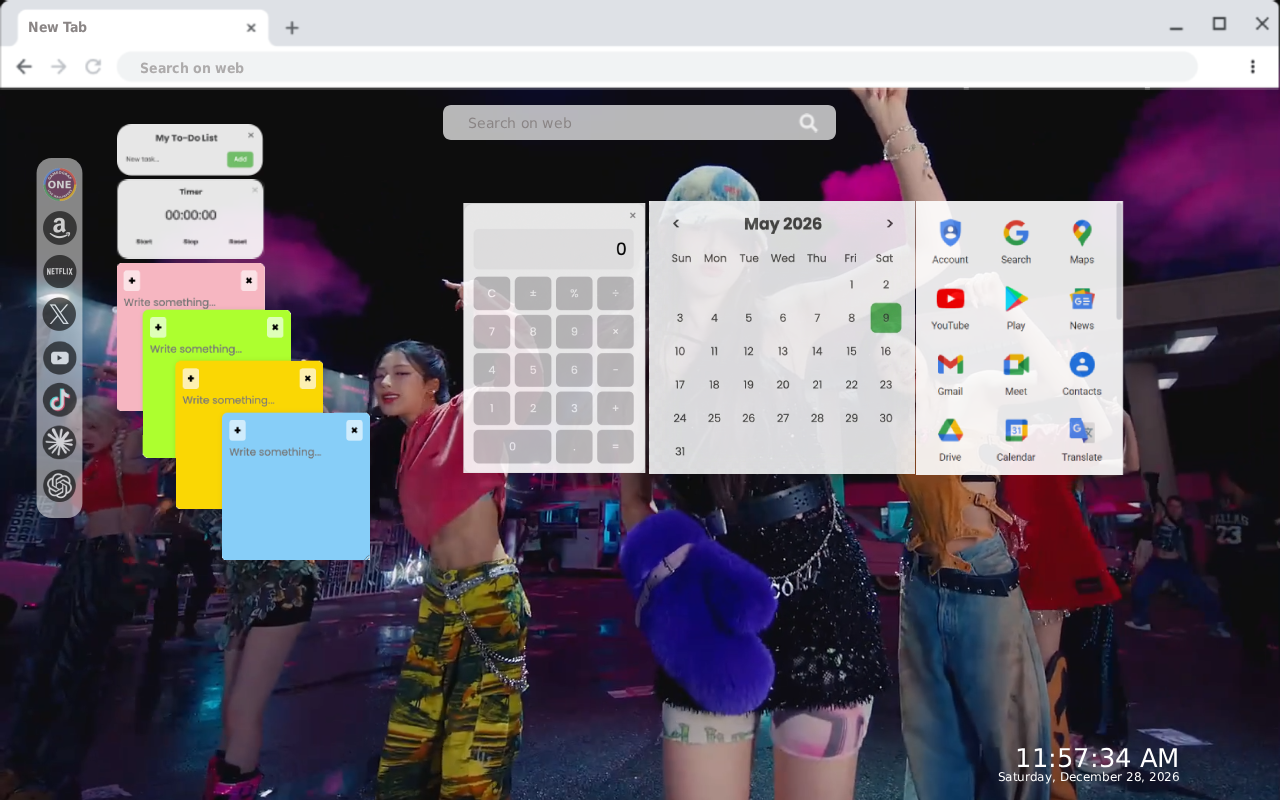Stop the timer
This screenshot has width=1280, height=800.
click(x=190, y=242)
